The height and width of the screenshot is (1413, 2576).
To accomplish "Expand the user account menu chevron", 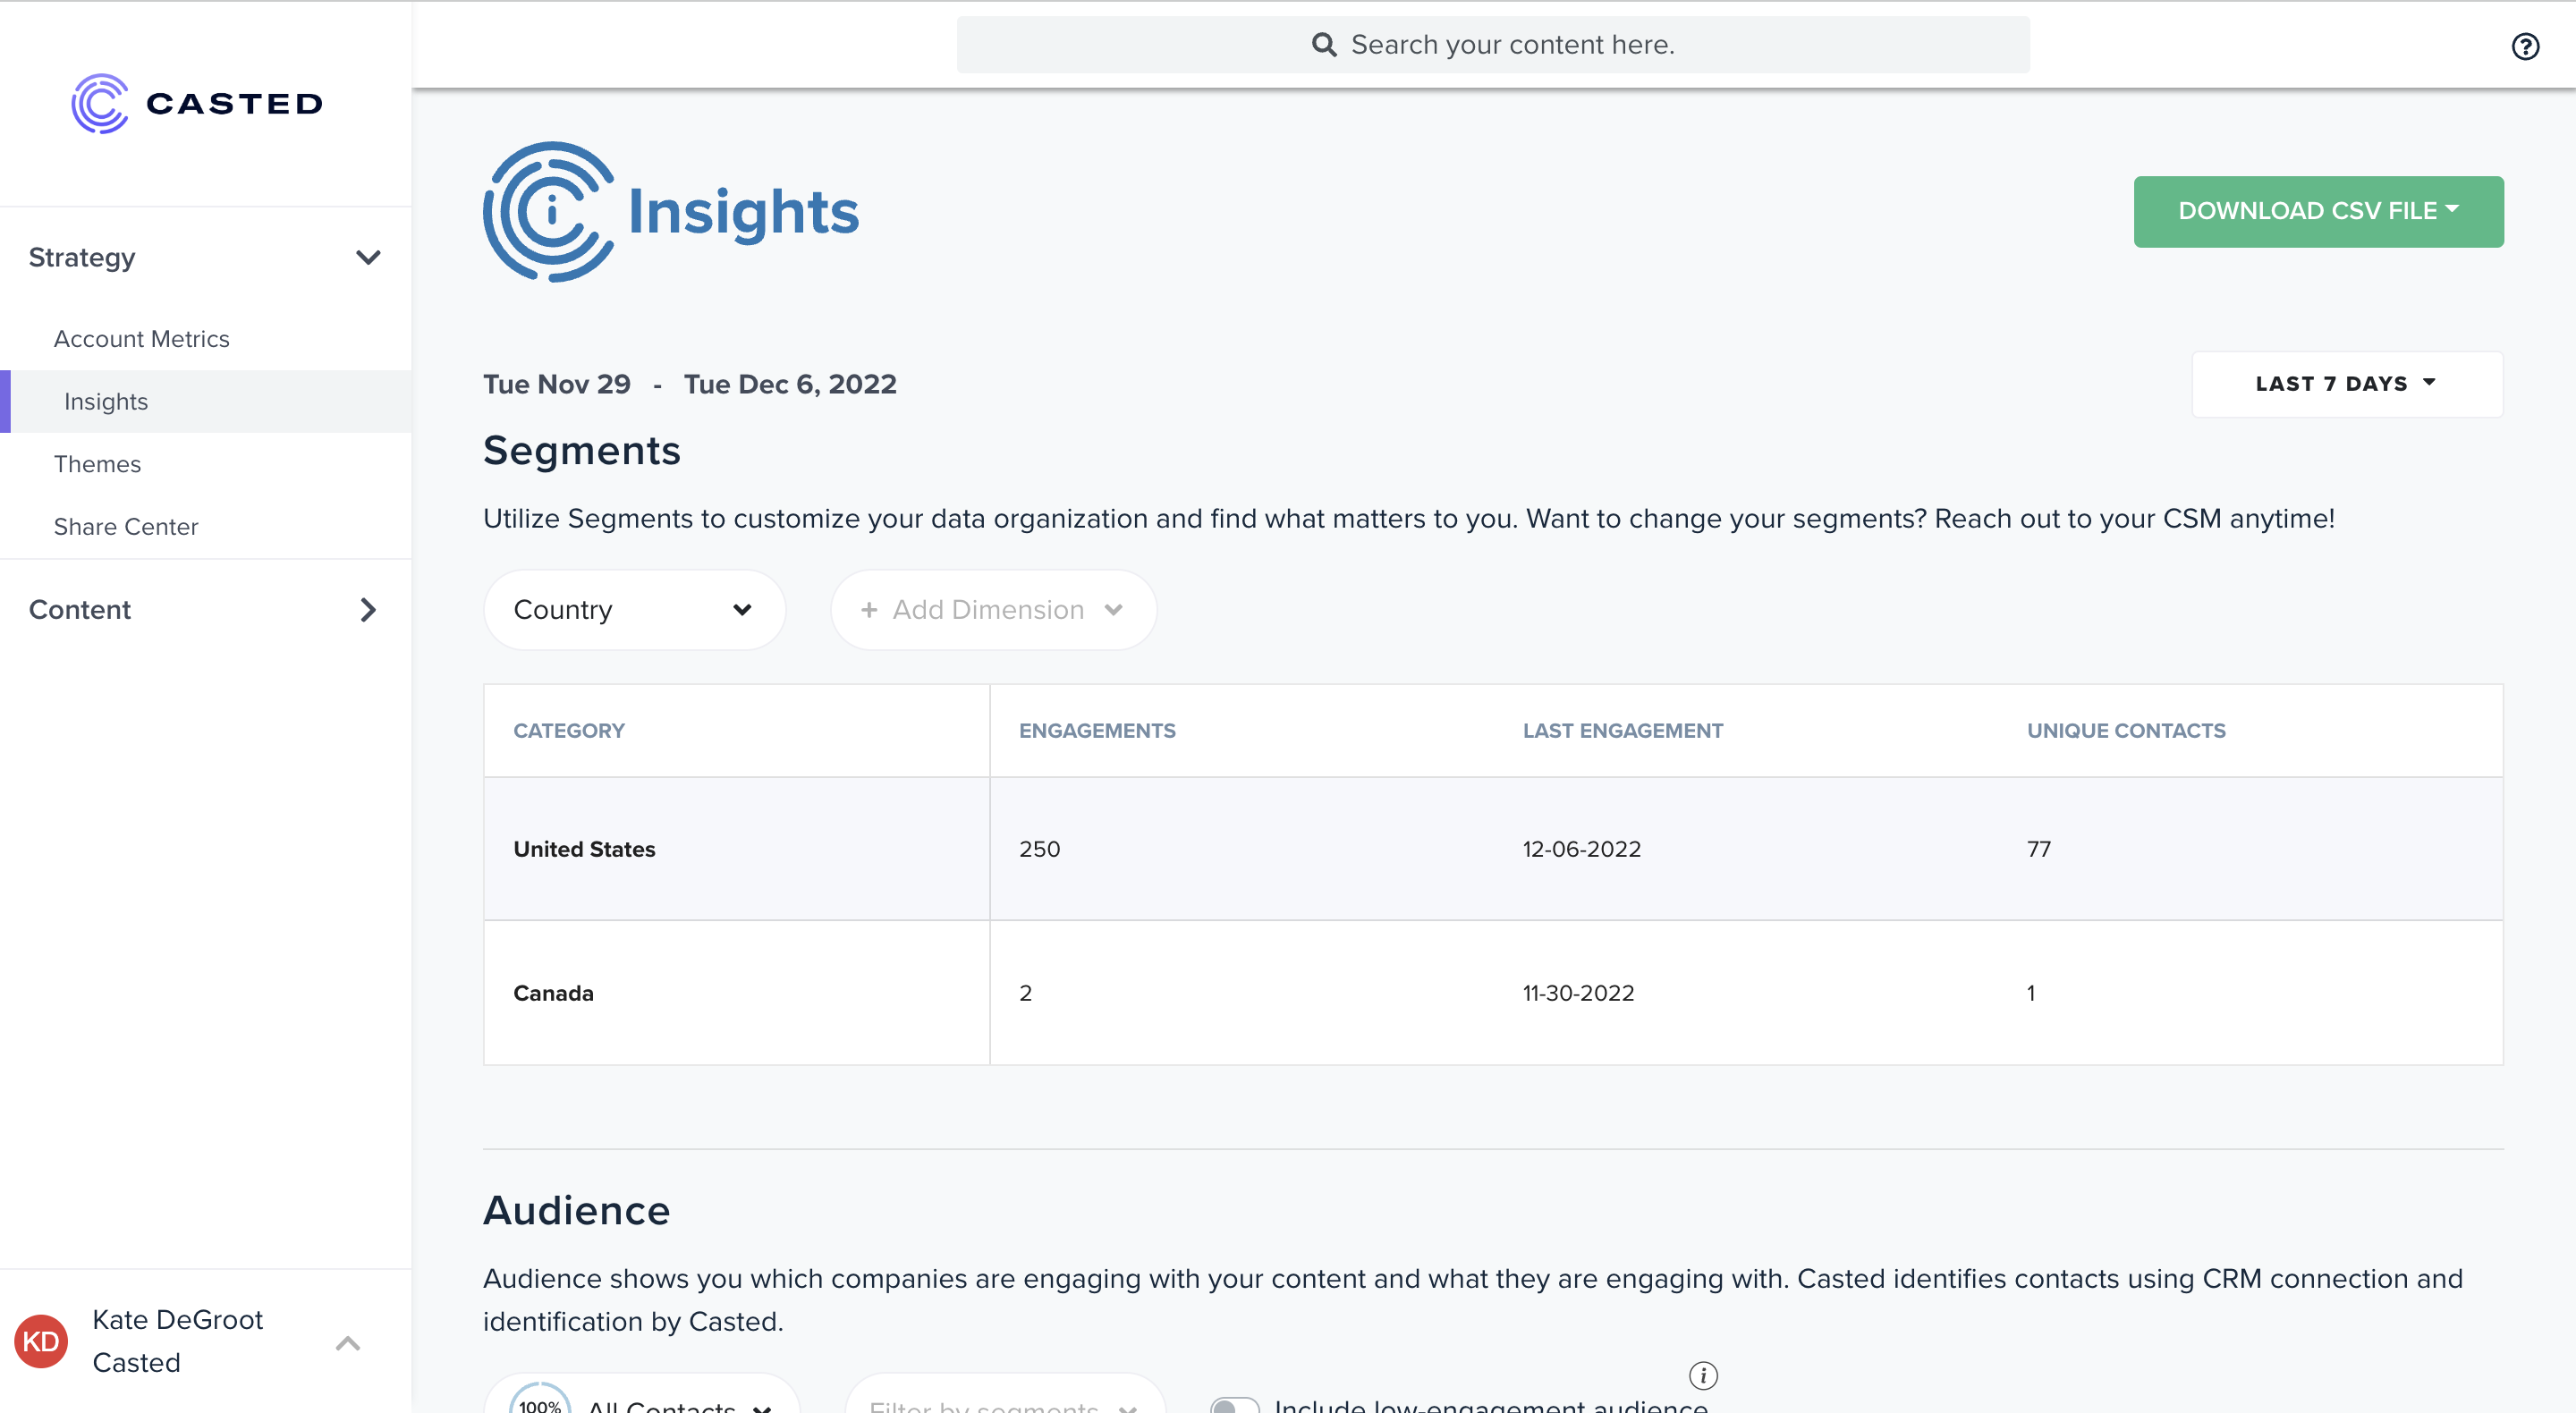I will pyautogui.click(x=348, y=1342).
